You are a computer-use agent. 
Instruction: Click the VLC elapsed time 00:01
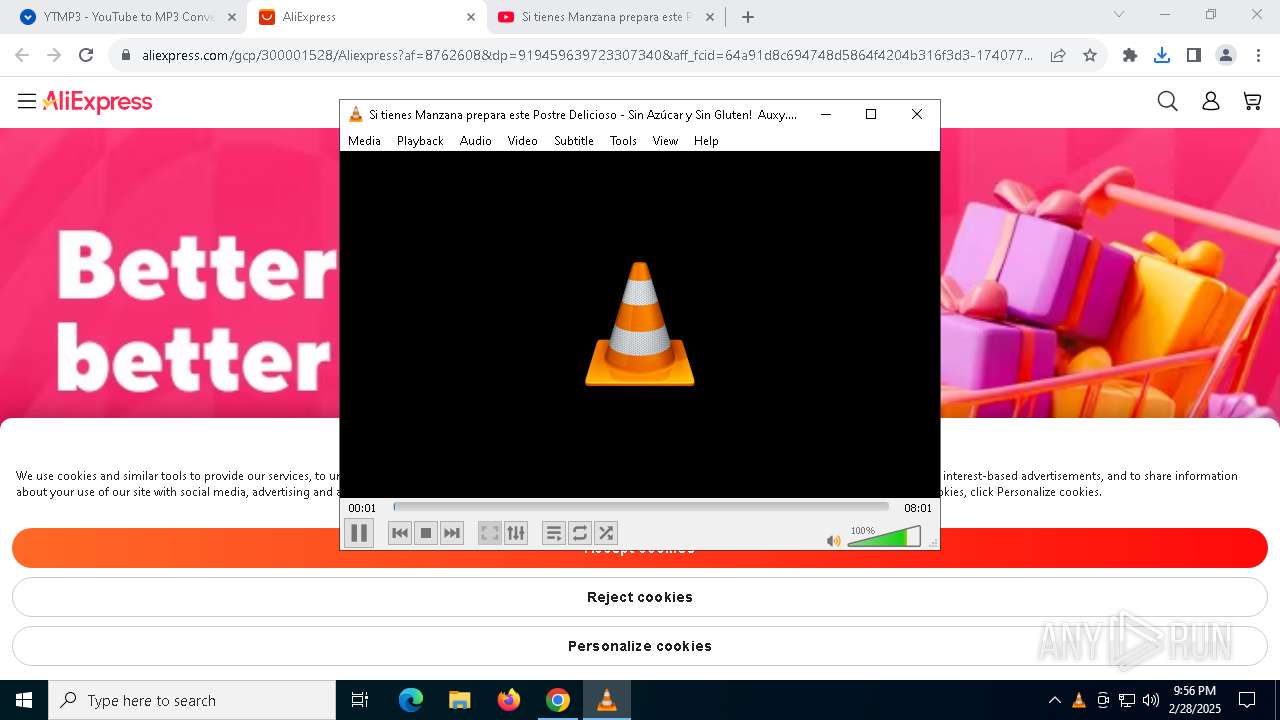362,508
